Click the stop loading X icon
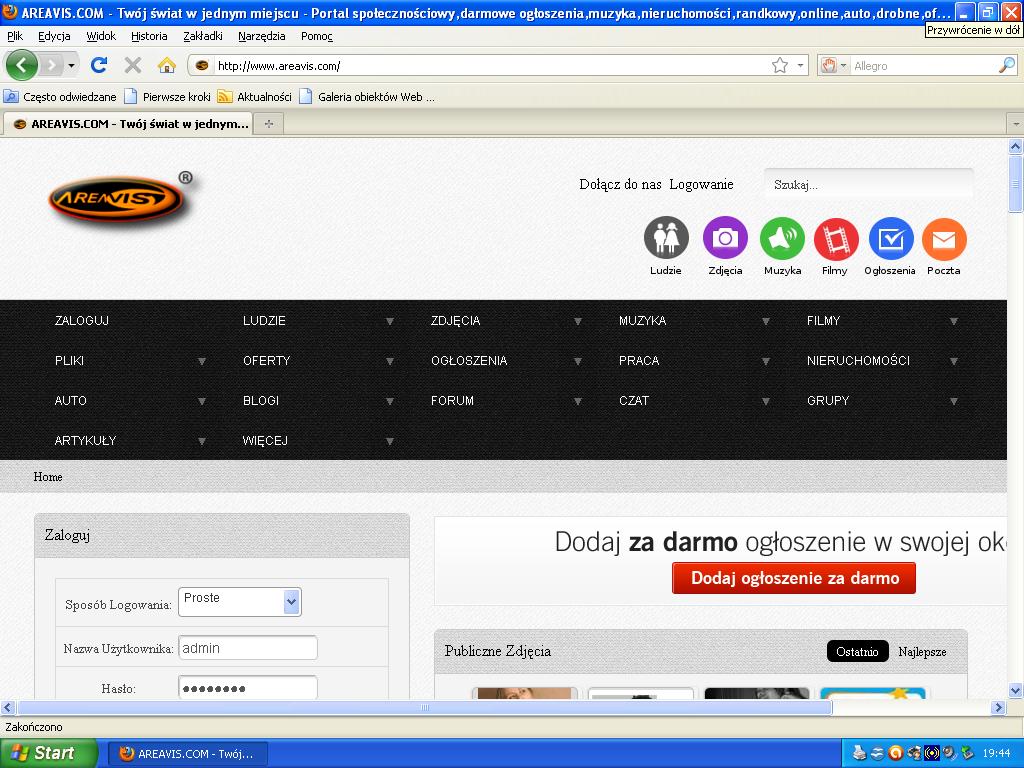 tap(133, 65)
